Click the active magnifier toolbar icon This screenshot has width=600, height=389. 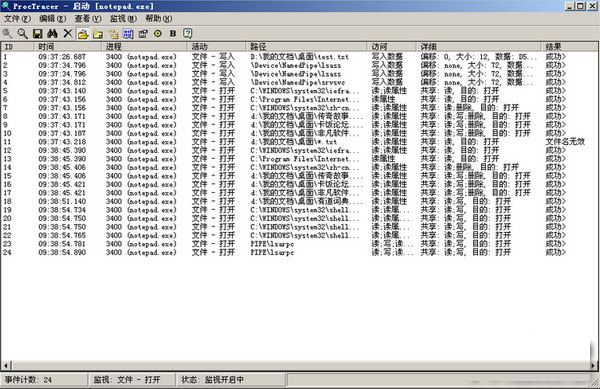pyautogui.click(x=23, y=34)
